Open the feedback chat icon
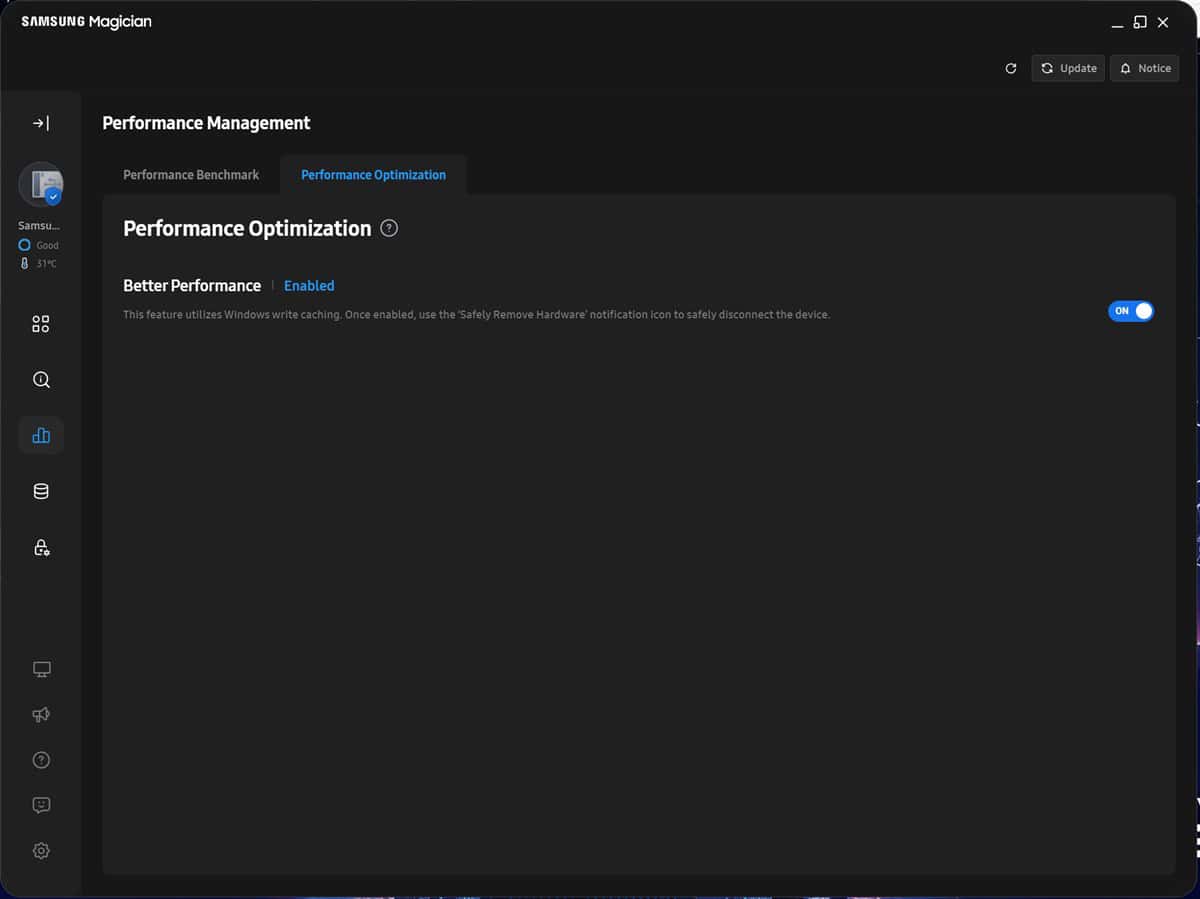1200x899 pixels. (x=41, y=805)
